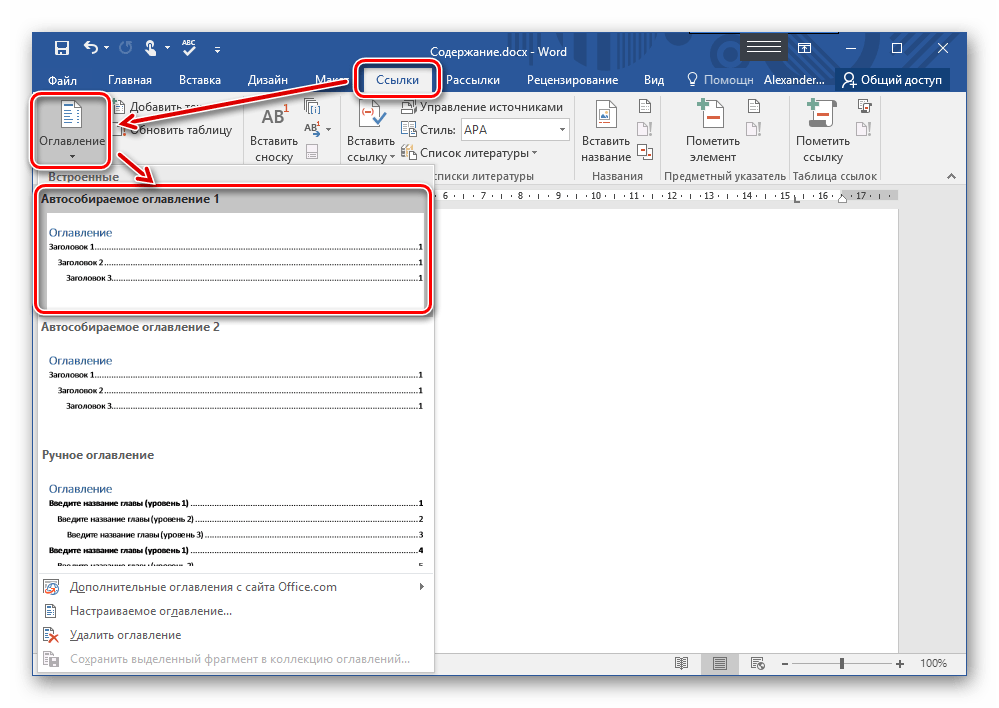
Task: Open Управление источниками
Action: pyautogui.click(x=482, y=106)
